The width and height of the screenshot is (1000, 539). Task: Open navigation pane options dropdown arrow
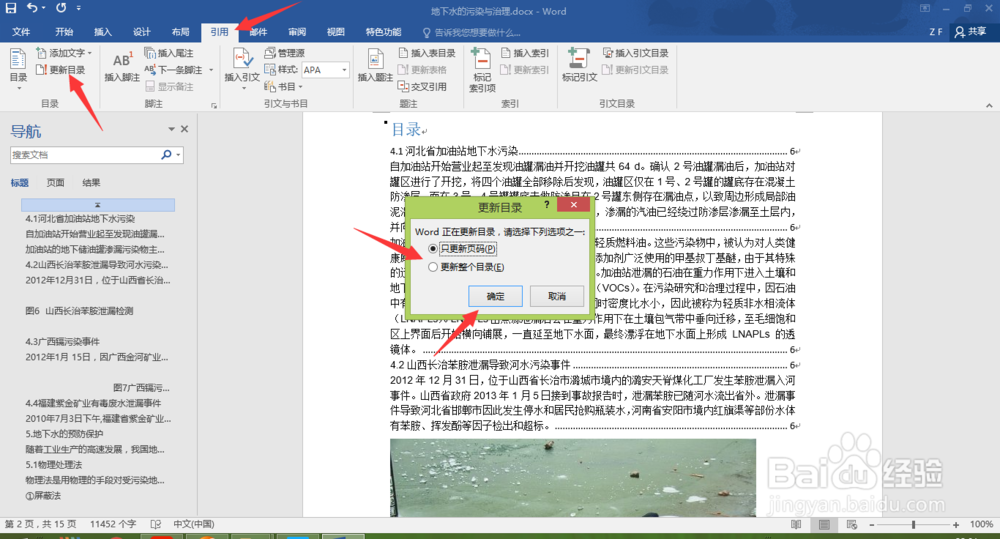point(171,129)
